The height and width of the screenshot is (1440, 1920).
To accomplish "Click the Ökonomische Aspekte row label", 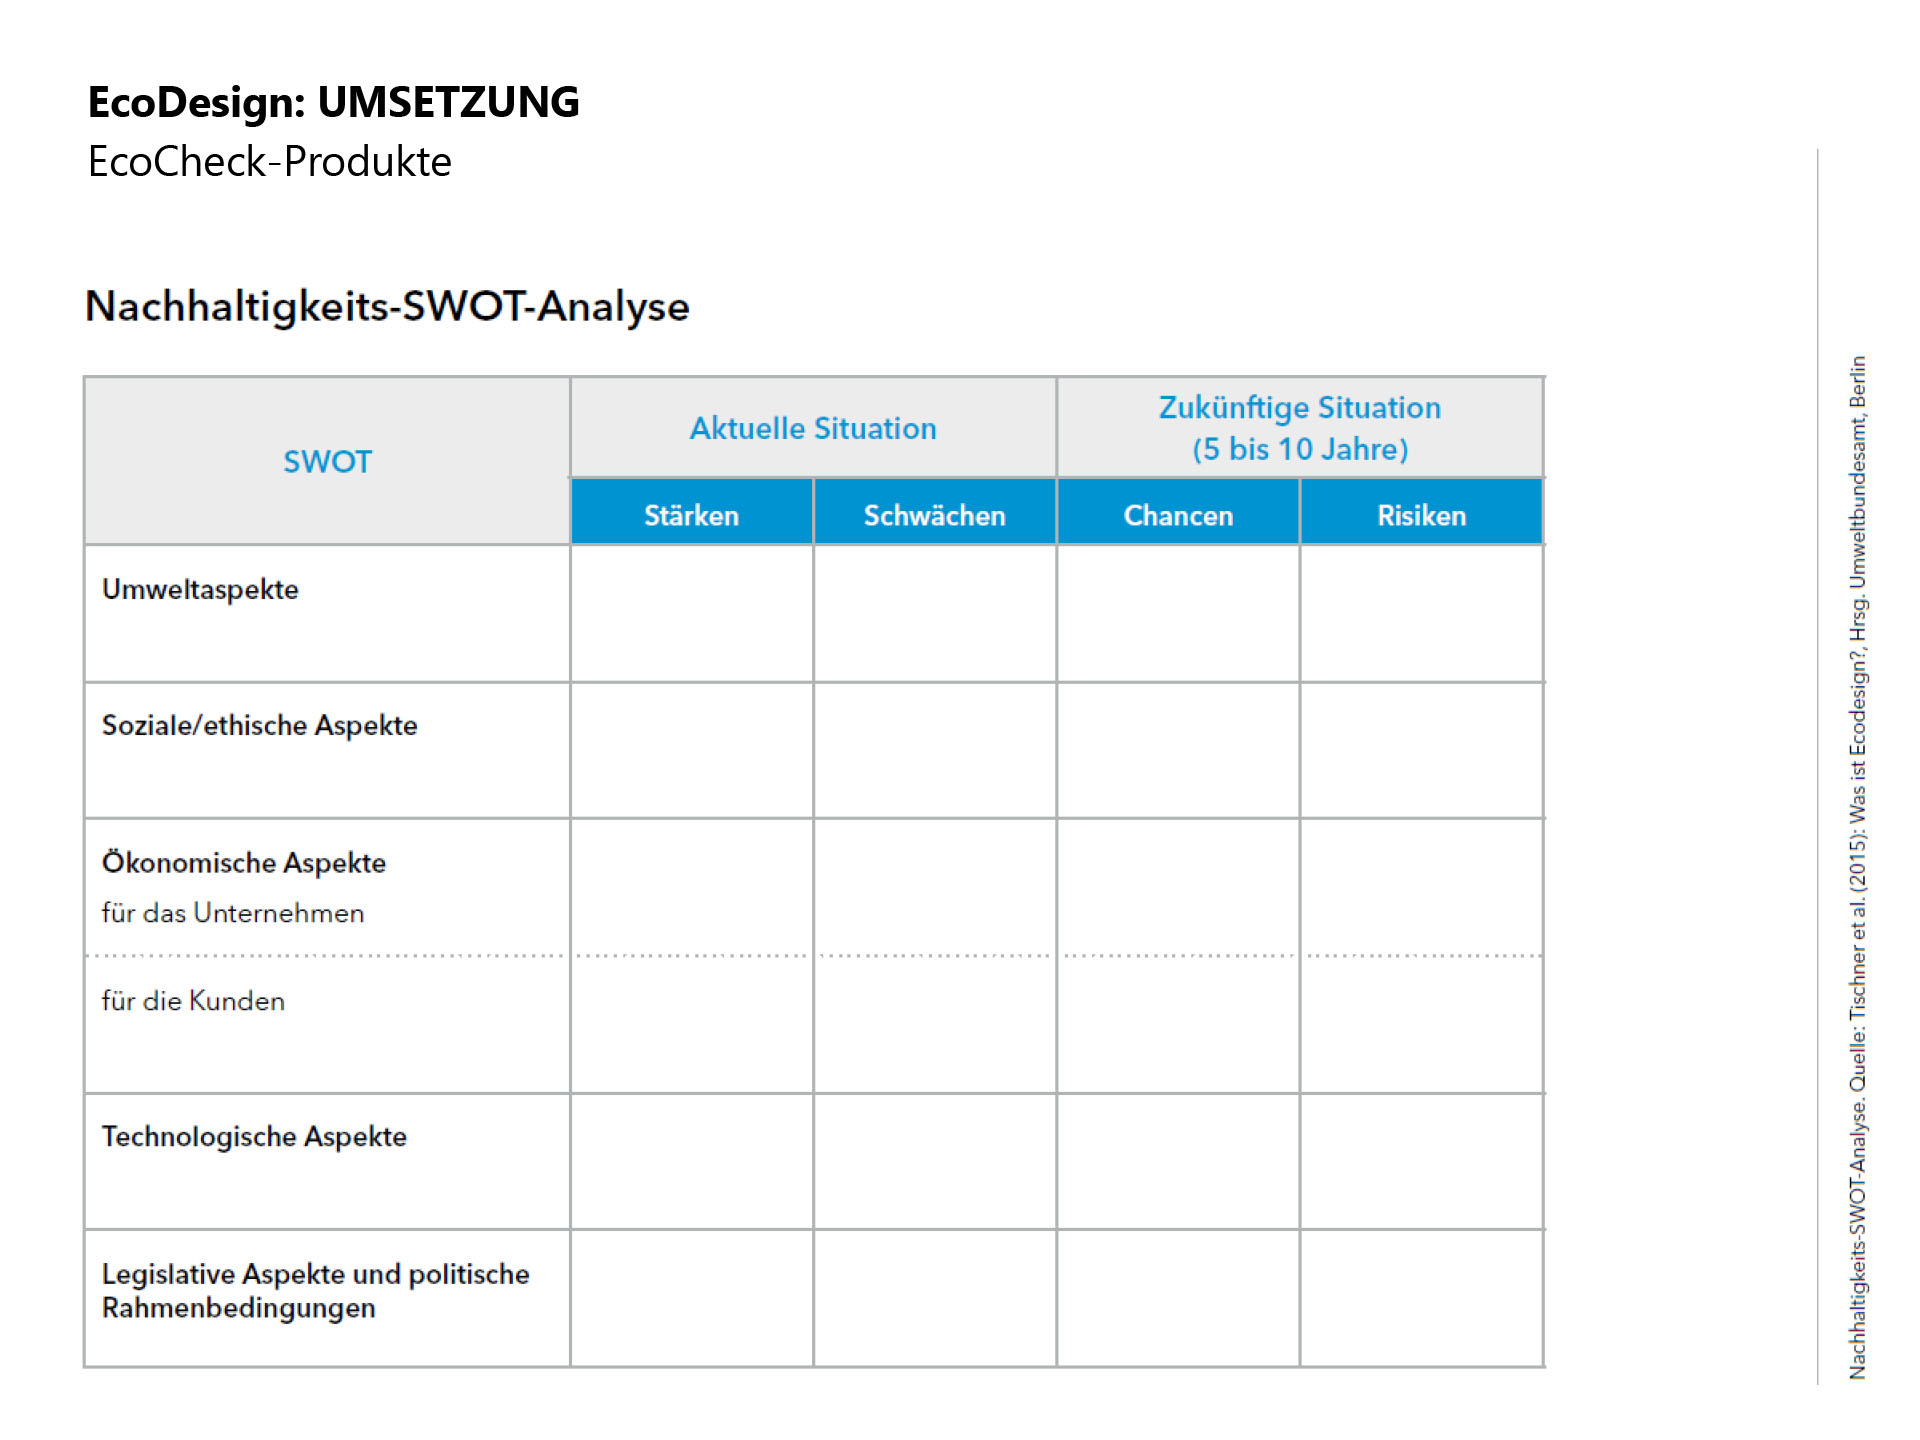I will click(244, 862).
